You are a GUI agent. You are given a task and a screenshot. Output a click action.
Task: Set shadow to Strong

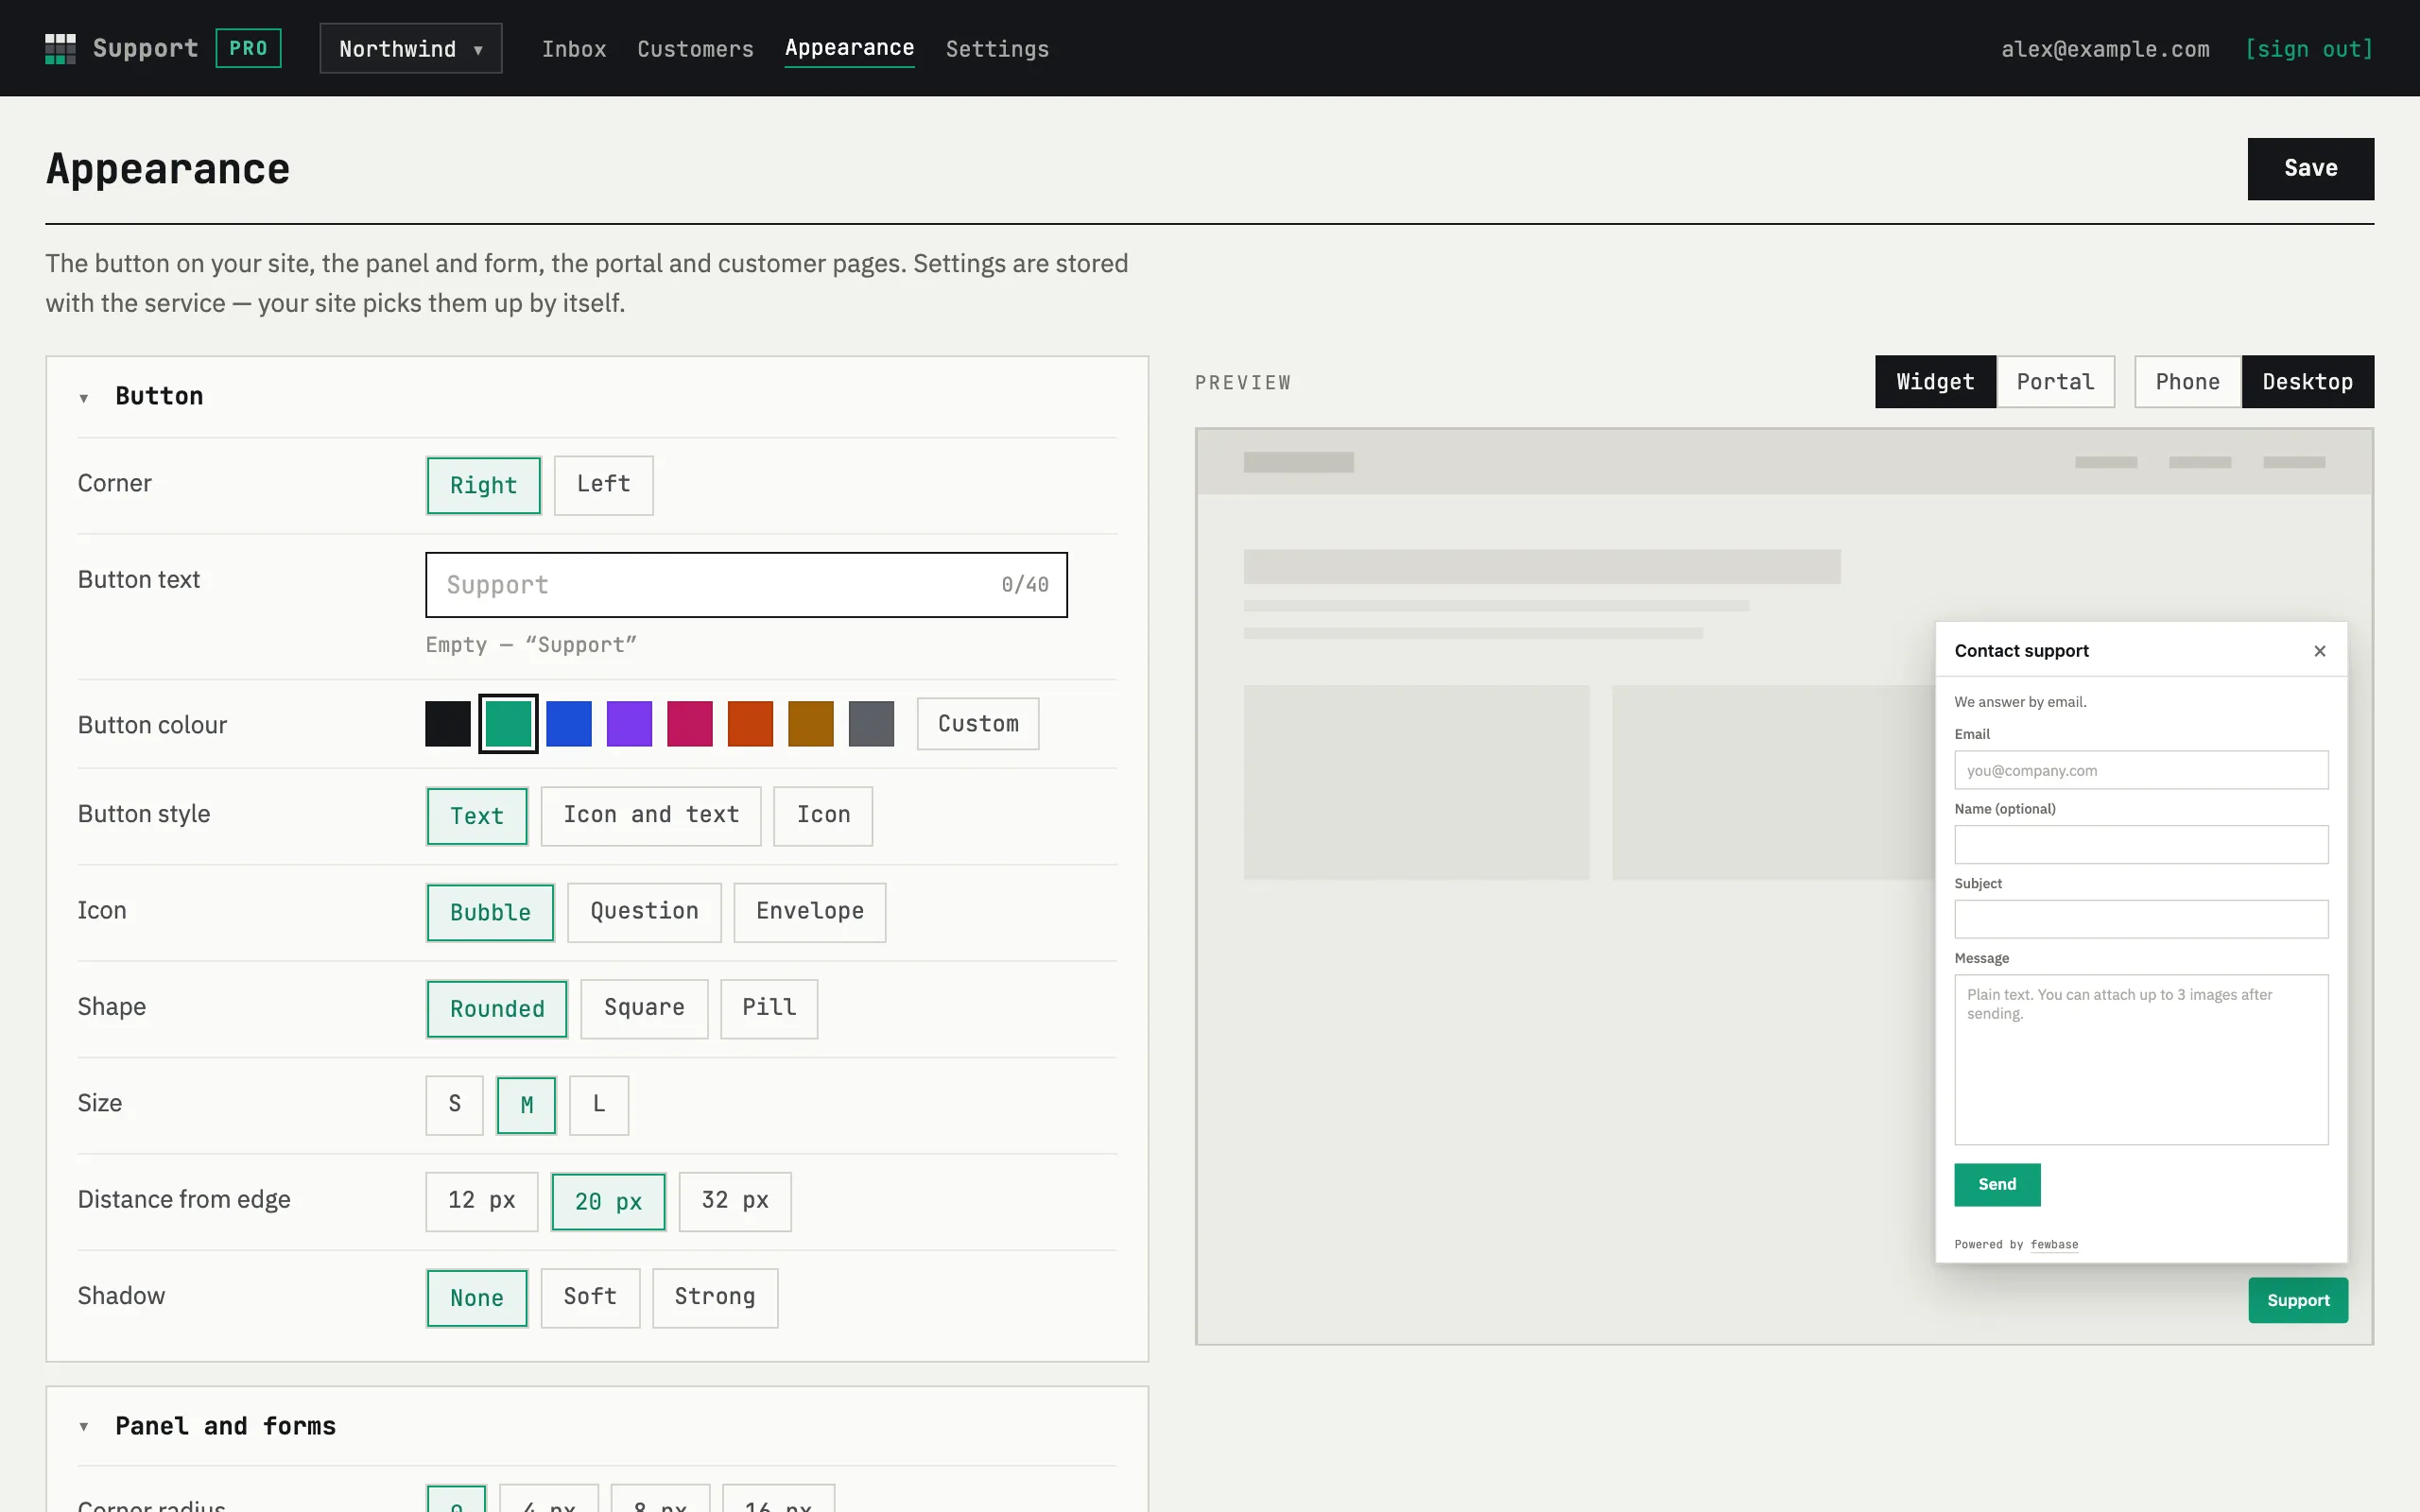pyautogui.click(x=715, y=1298)
